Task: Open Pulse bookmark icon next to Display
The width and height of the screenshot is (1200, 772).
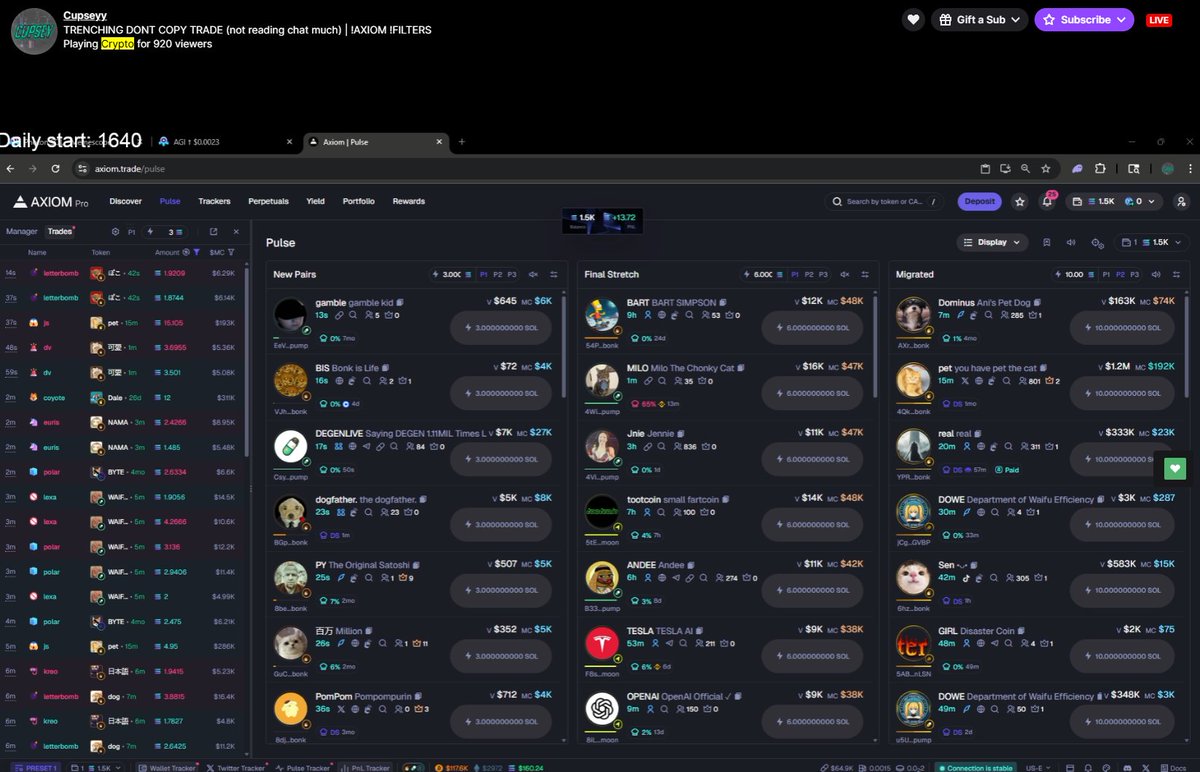Action: [x=1046, y=242]
